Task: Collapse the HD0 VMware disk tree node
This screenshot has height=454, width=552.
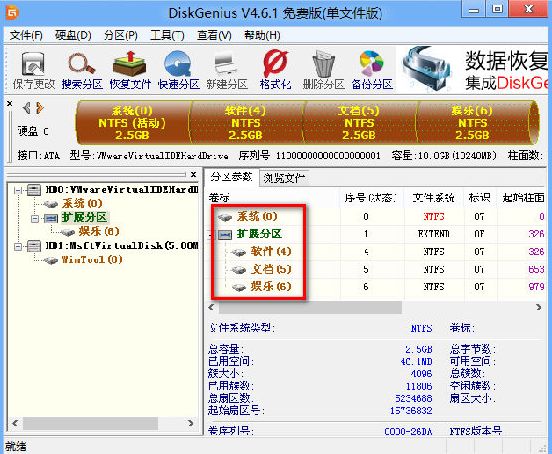Action: [x=18, y=190]
